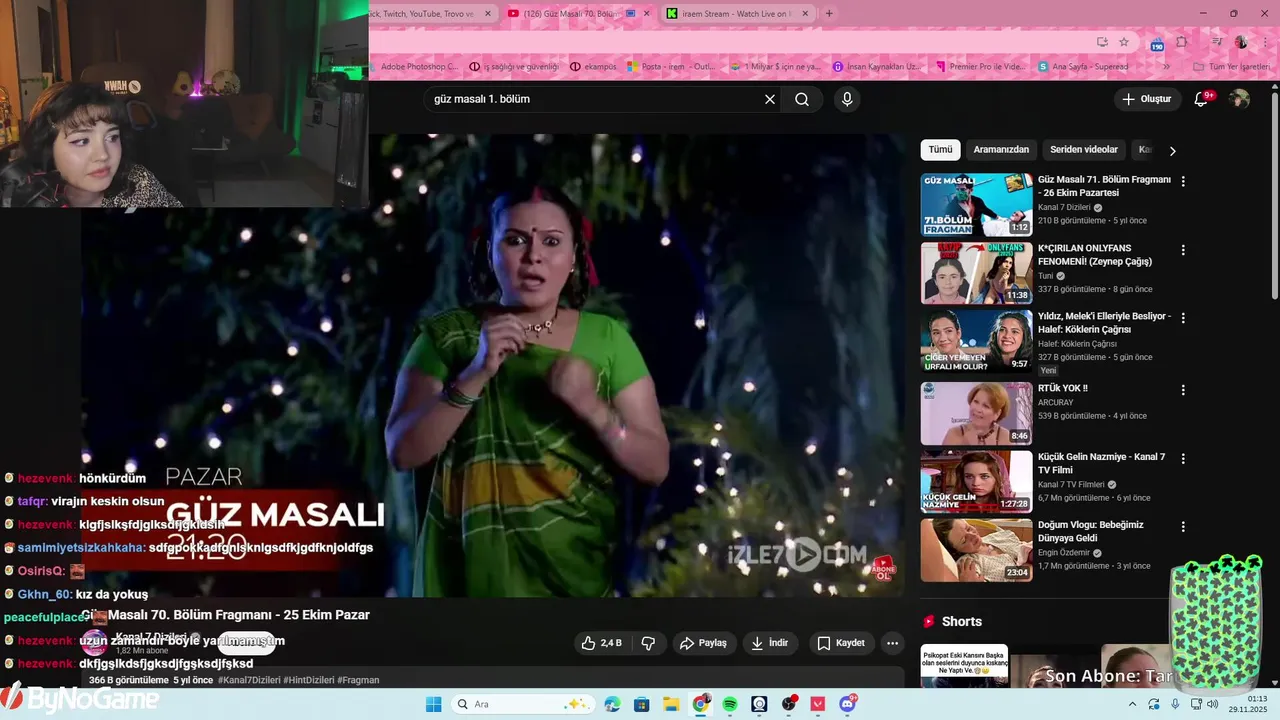Bookmark this page with star icon
The width and height of the screenshot is (1280, 720).
(1124, 42)
